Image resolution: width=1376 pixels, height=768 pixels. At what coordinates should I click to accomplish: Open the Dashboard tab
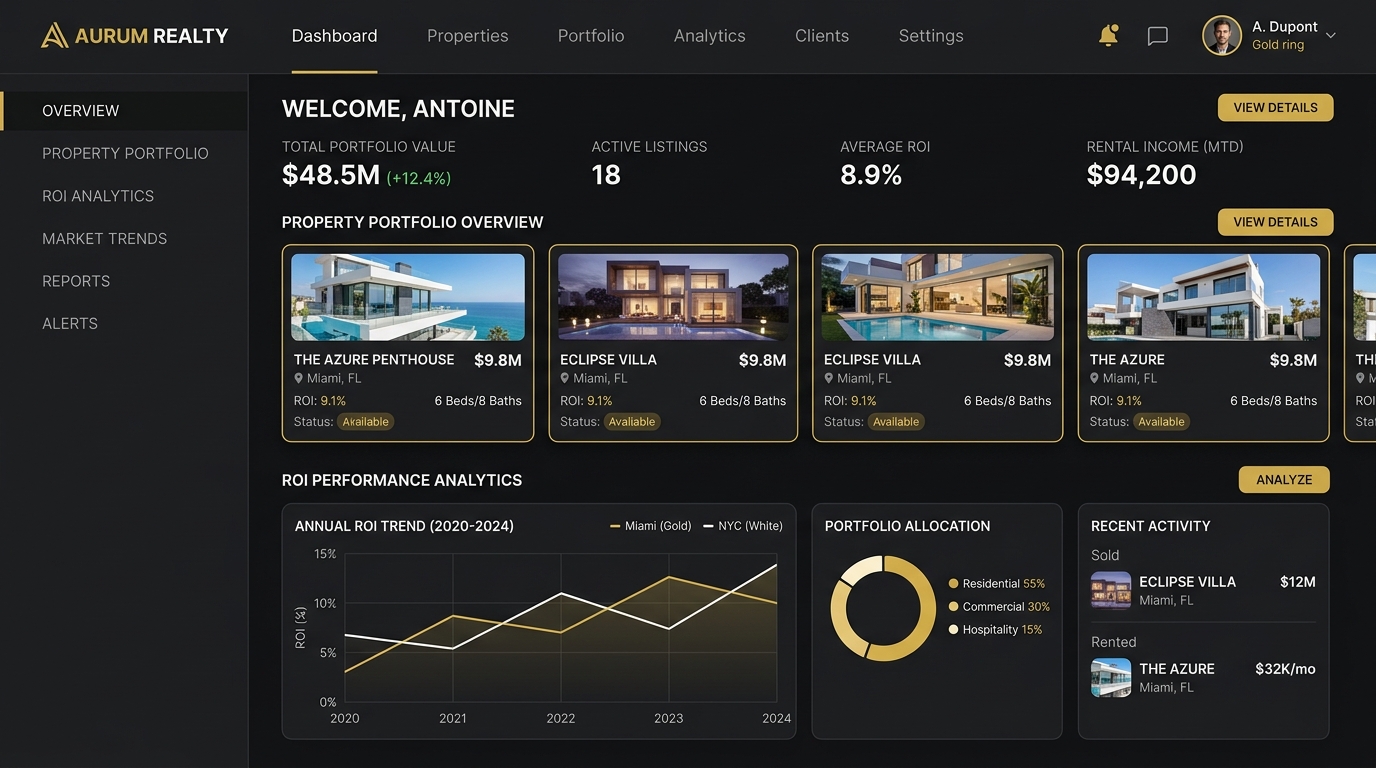point(334,36)
